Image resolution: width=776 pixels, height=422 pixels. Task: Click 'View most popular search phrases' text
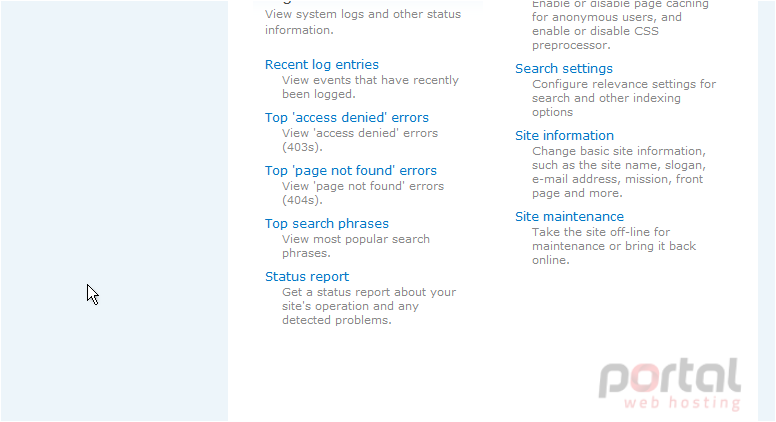click(x=356, y=246)
